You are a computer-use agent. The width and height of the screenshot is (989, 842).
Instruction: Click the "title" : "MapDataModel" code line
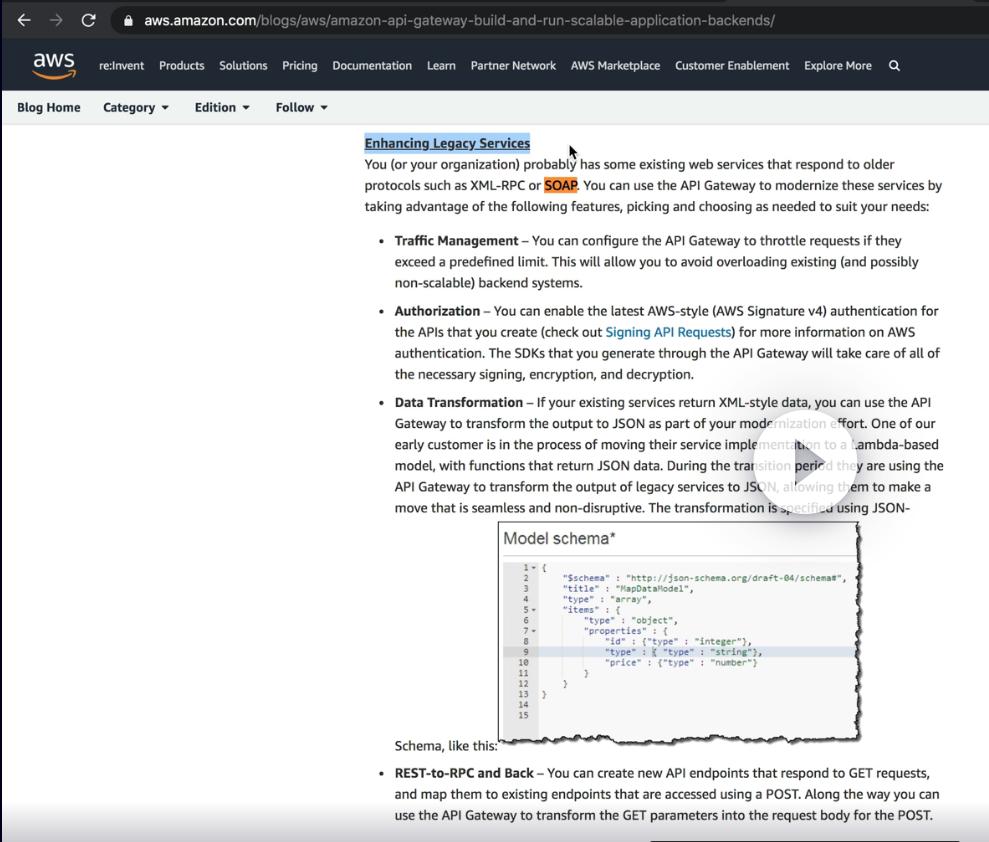[628, 588]
